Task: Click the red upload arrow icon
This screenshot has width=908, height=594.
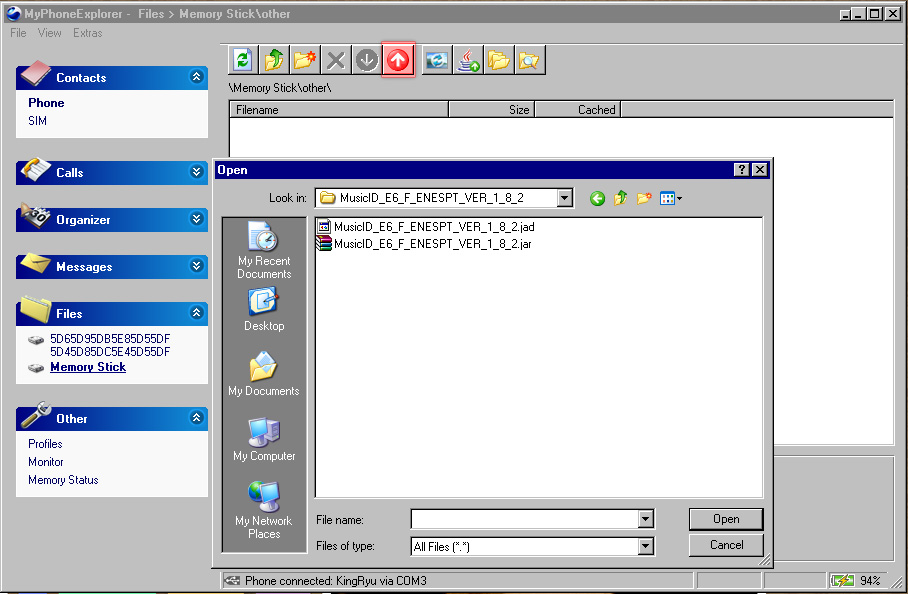Action: [x=398, y=61]
